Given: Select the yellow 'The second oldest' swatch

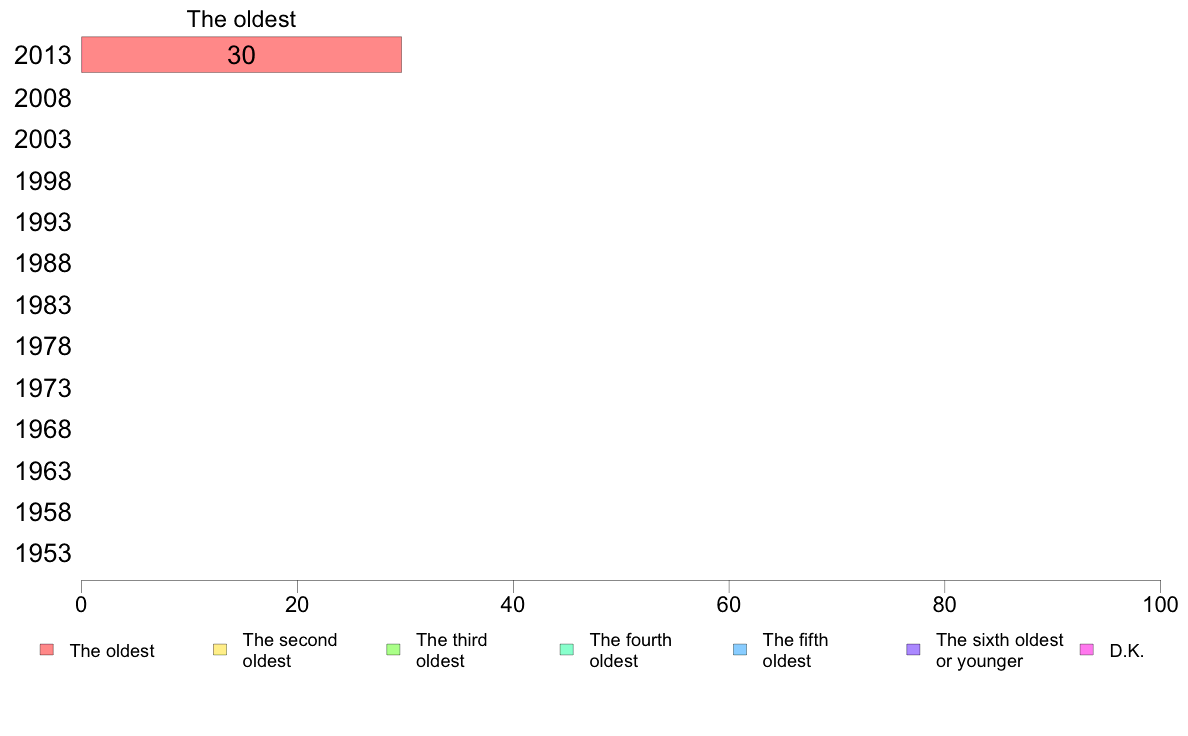Looking at the screenshot, I should pos(220,650).
